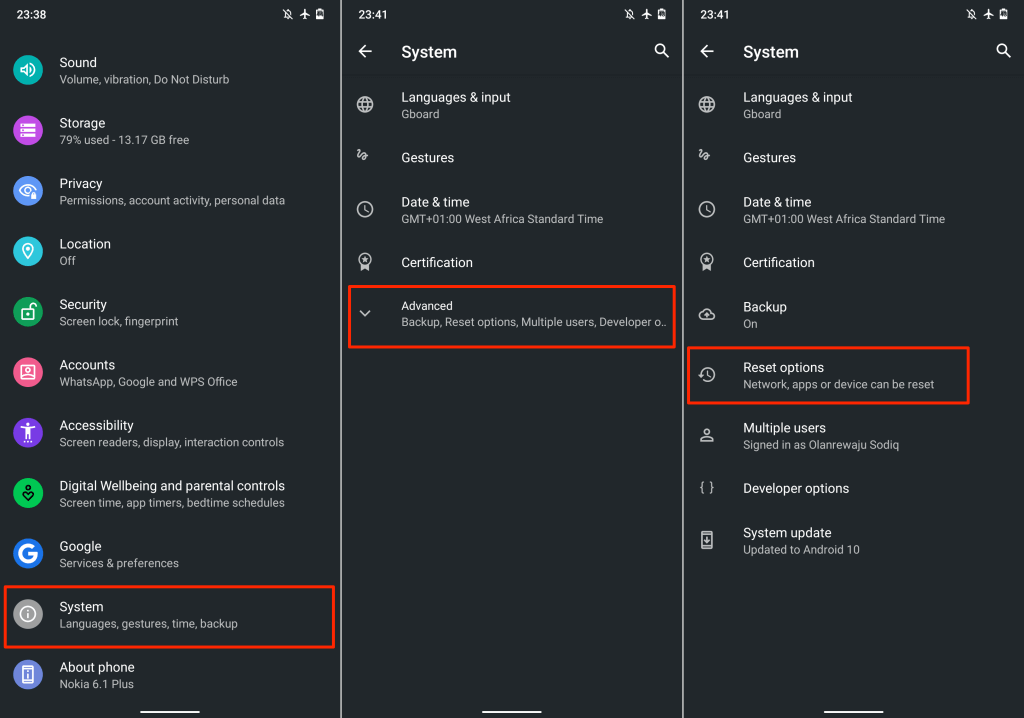Tap the Location pin icon
Viewport: 1024px width, 718px height.
[x=28, y=252]
